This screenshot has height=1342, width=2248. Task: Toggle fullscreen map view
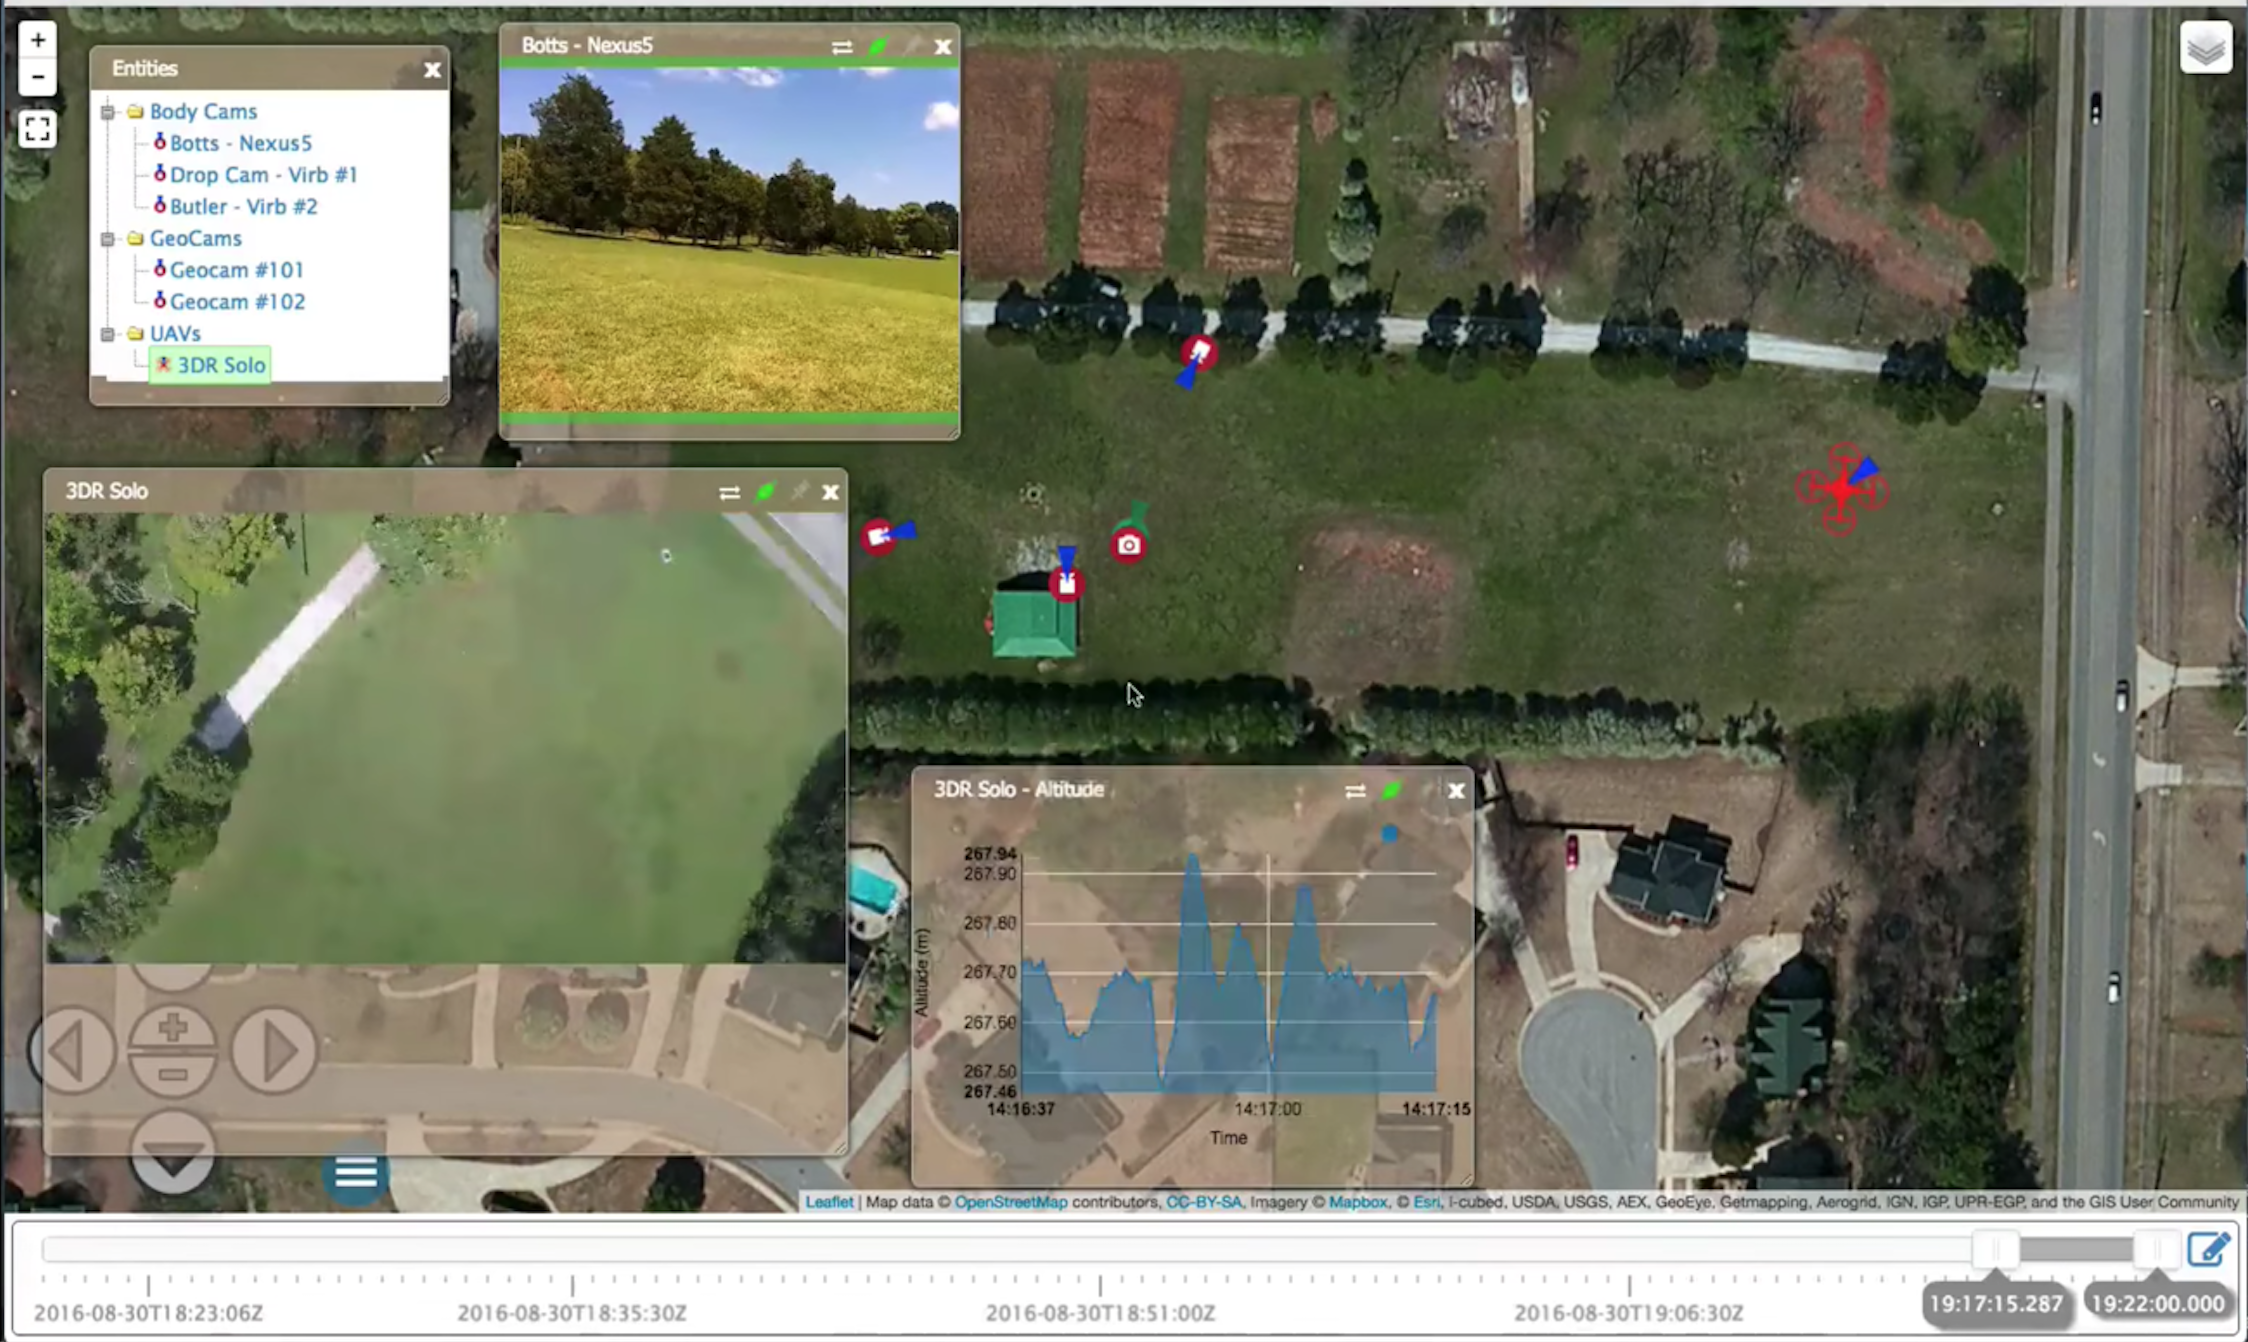click(x=38, y=129)
